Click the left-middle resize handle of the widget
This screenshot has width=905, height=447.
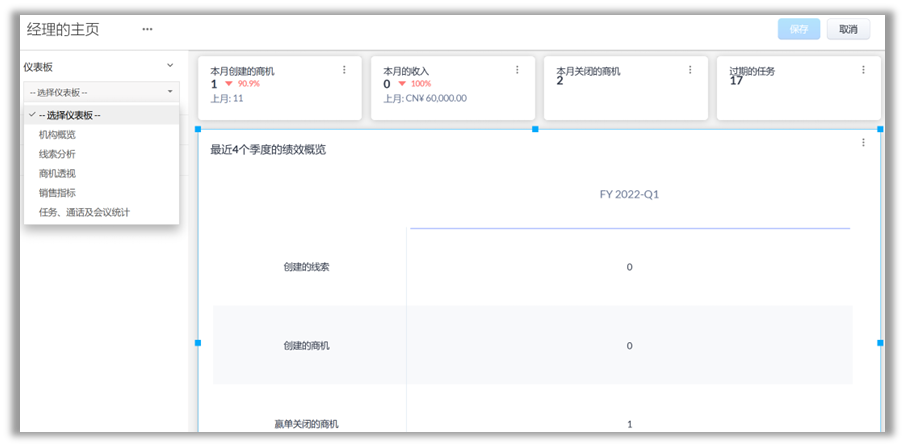pyautogui.click(x=198, y=343)
